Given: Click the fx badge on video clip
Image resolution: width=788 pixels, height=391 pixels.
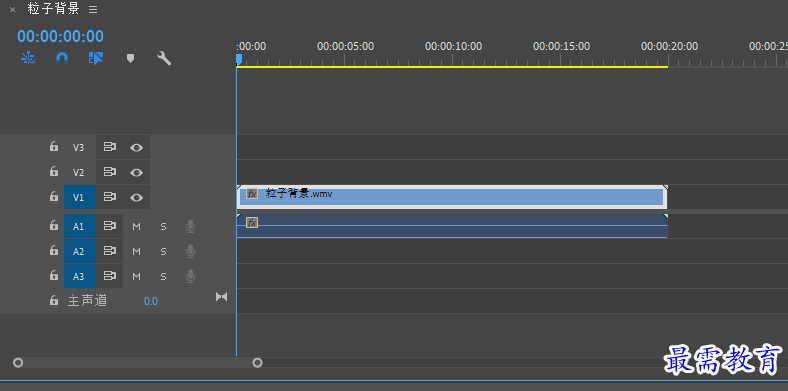Looking at the screenshot, I should [x=252, y=193].
